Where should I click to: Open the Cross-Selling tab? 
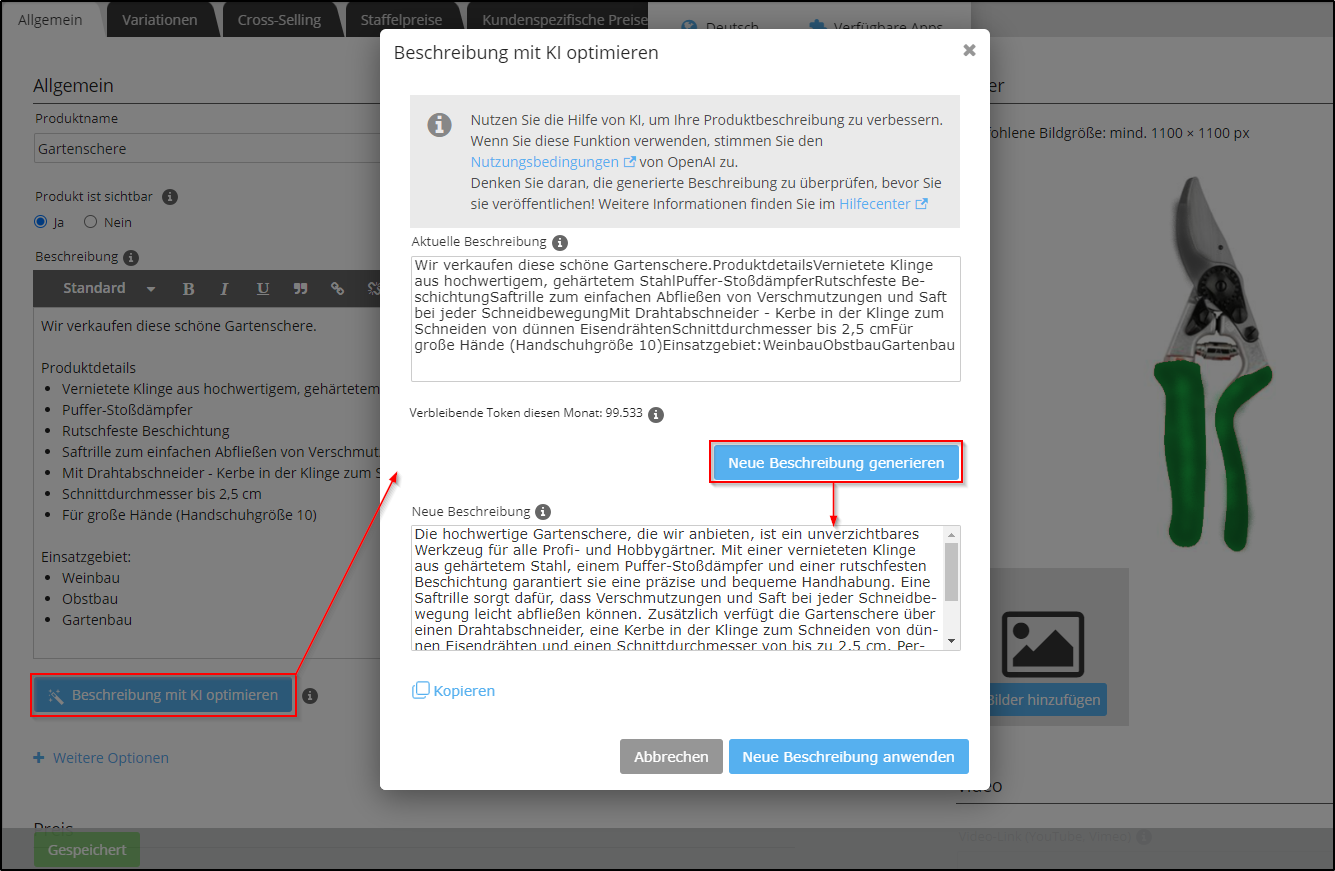tap(279, 20)
